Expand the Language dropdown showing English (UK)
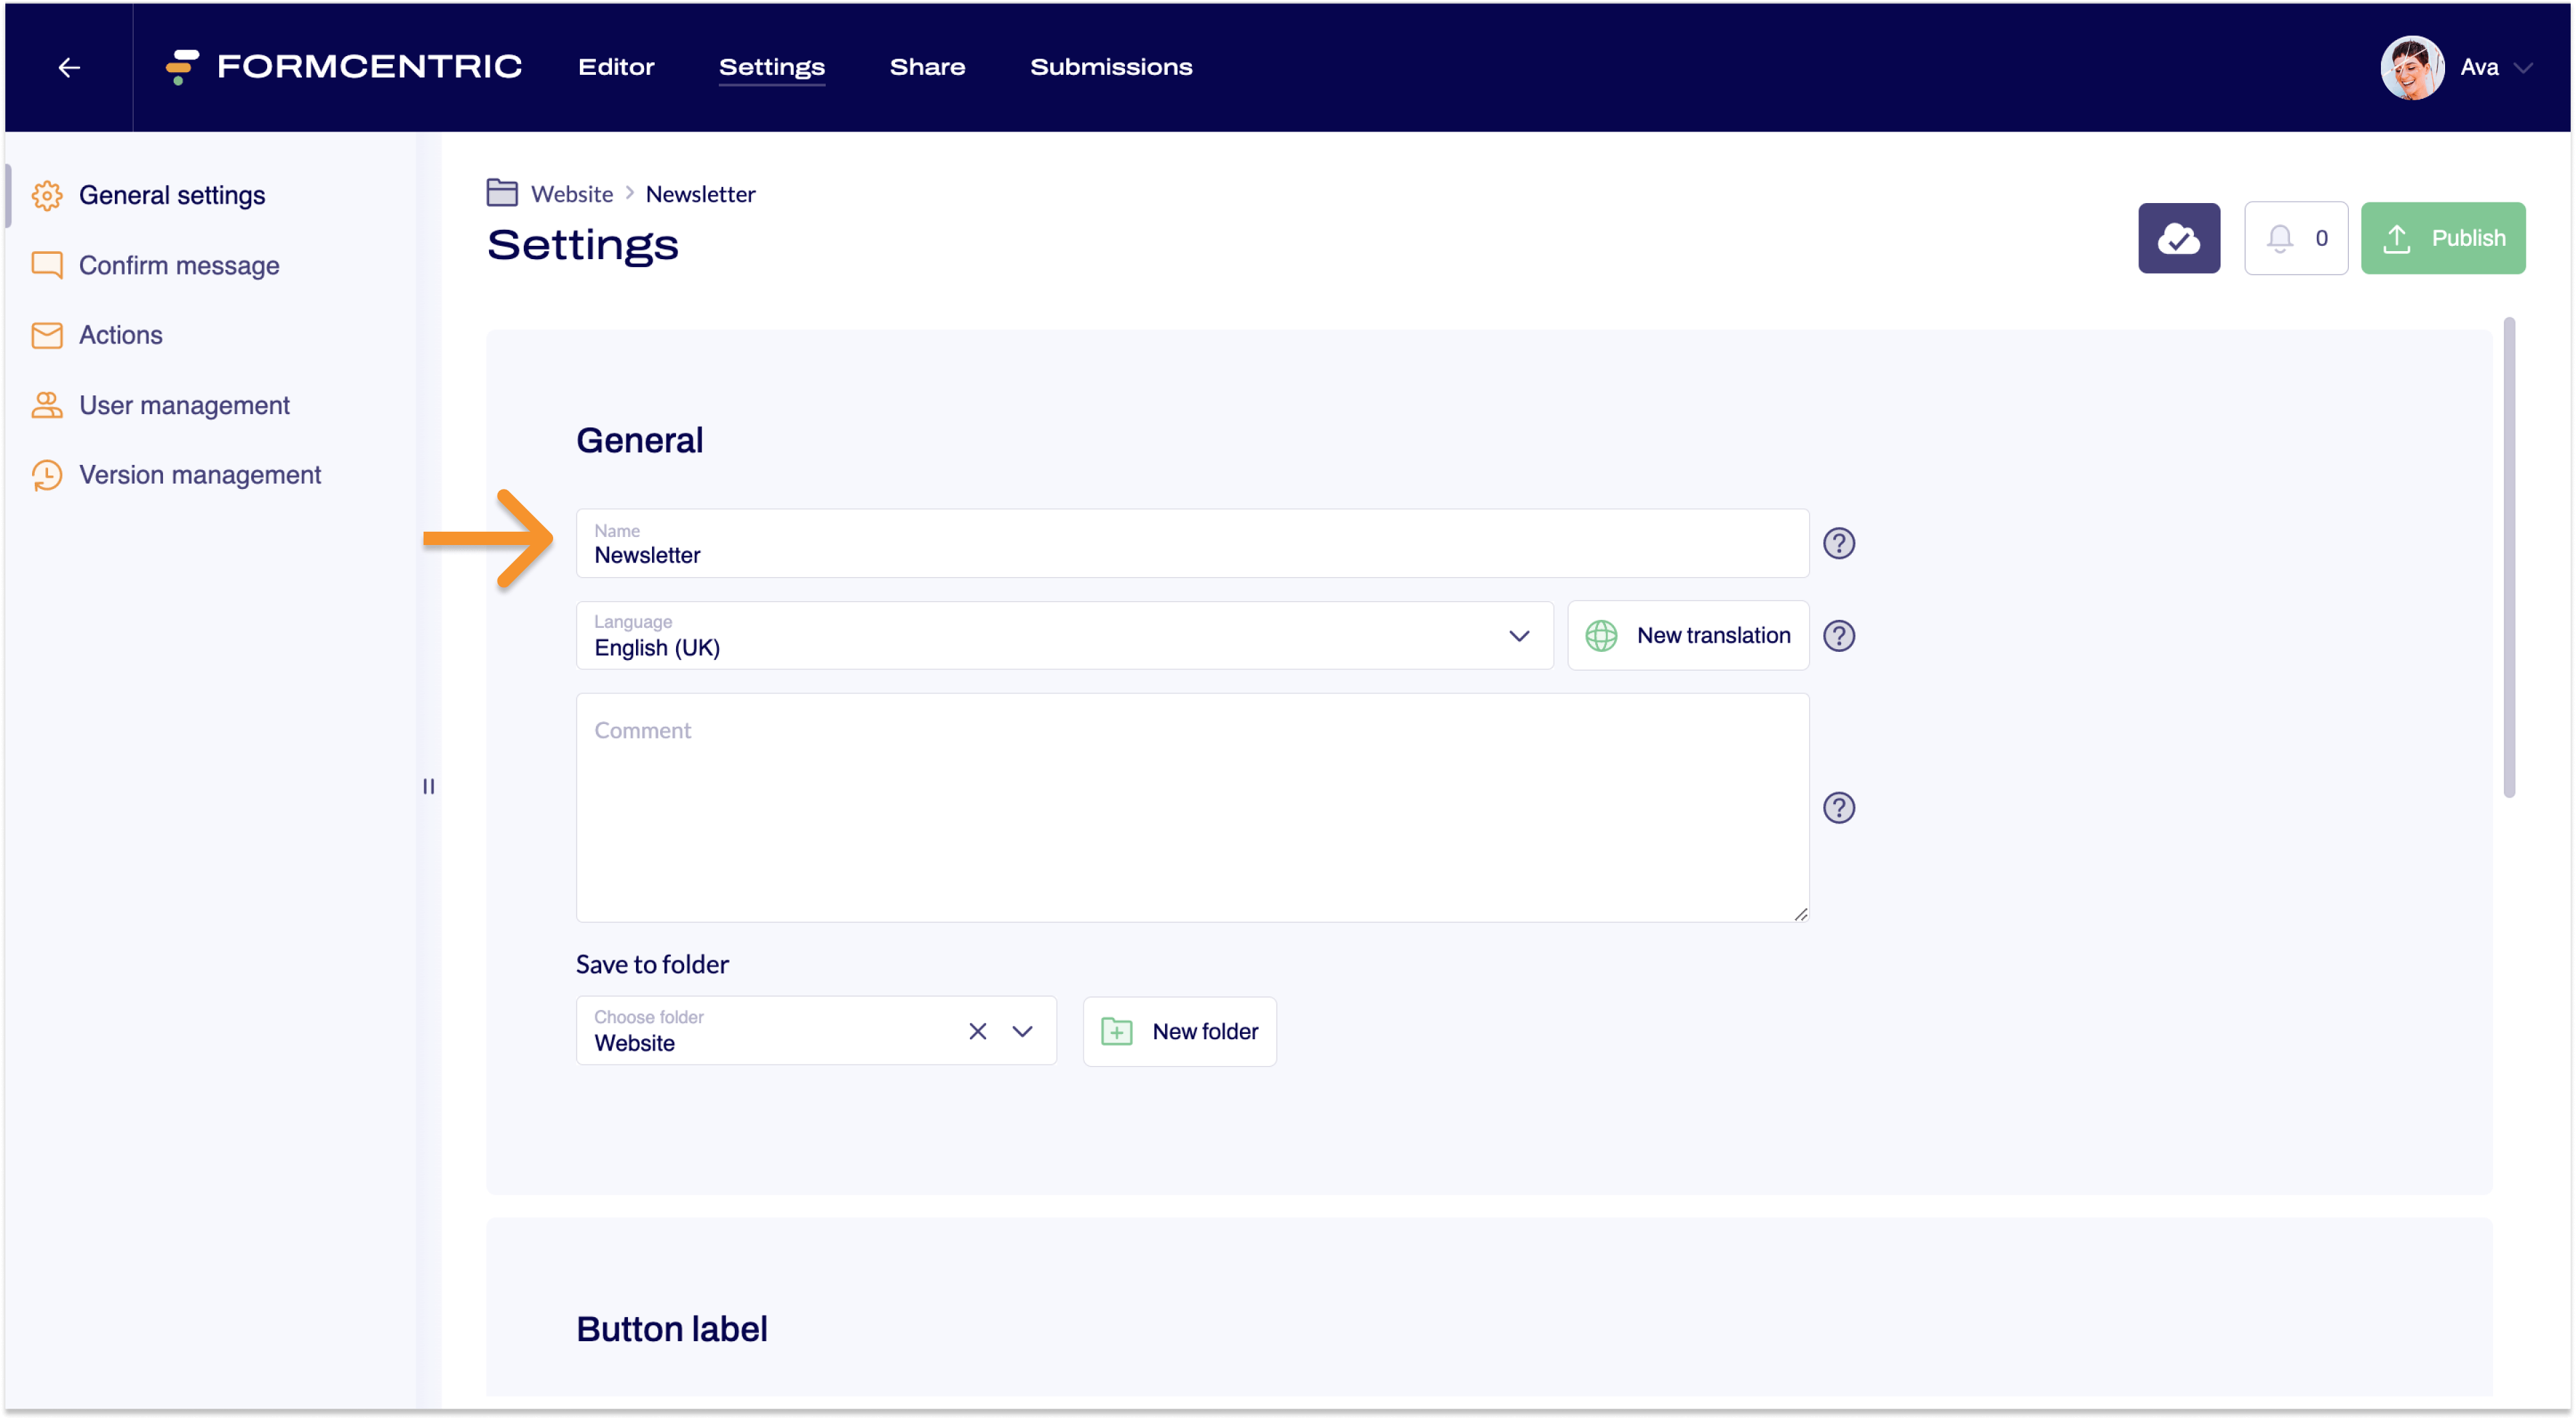The height and width of the screenshot is (1420, 2576). tap(1519, 635)
